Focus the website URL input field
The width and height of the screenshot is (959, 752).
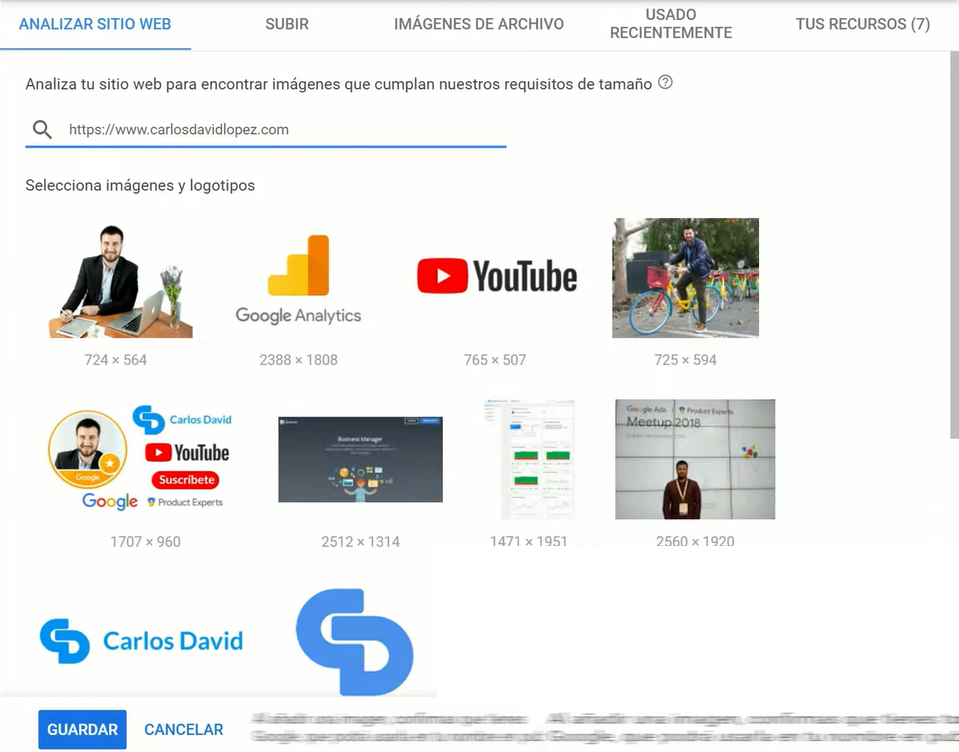(x=266, y=130)
